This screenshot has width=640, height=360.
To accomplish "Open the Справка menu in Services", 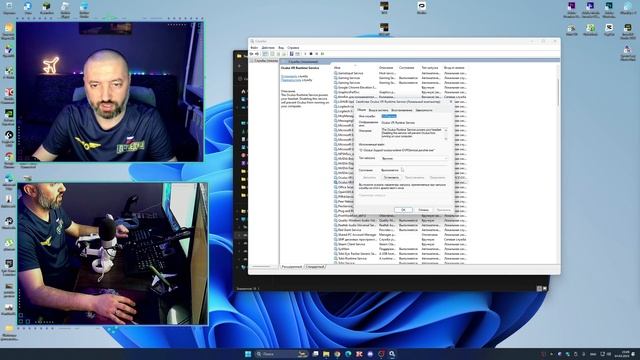I will coord(293,48).
